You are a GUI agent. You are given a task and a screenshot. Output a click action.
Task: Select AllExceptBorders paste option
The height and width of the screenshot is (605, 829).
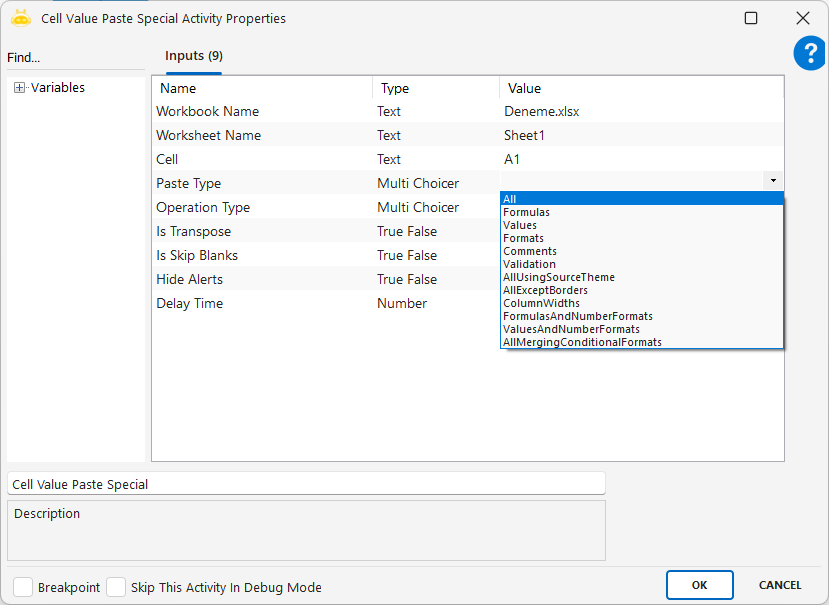click(x=545, y=290)
